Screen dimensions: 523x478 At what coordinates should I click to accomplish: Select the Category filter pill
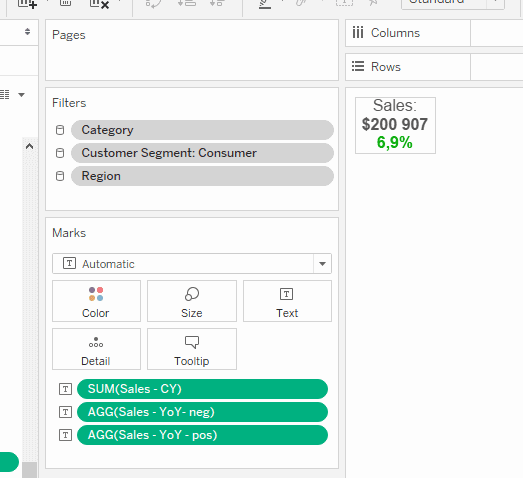(202, 130)
